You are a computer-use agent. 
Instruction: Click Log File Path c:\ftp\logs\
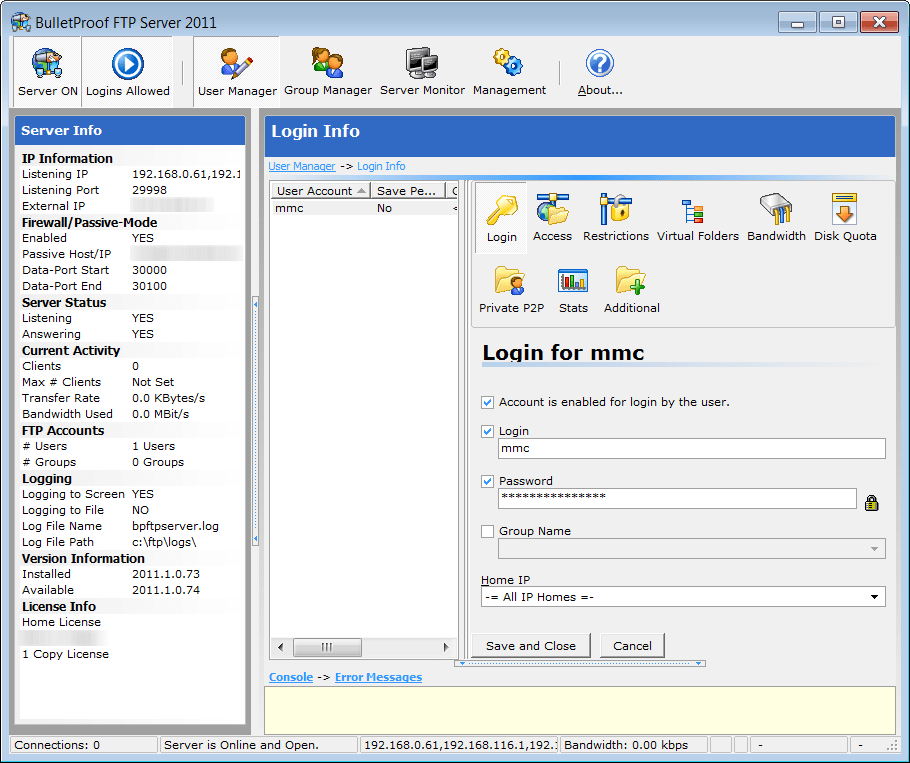tap(164, 542)
